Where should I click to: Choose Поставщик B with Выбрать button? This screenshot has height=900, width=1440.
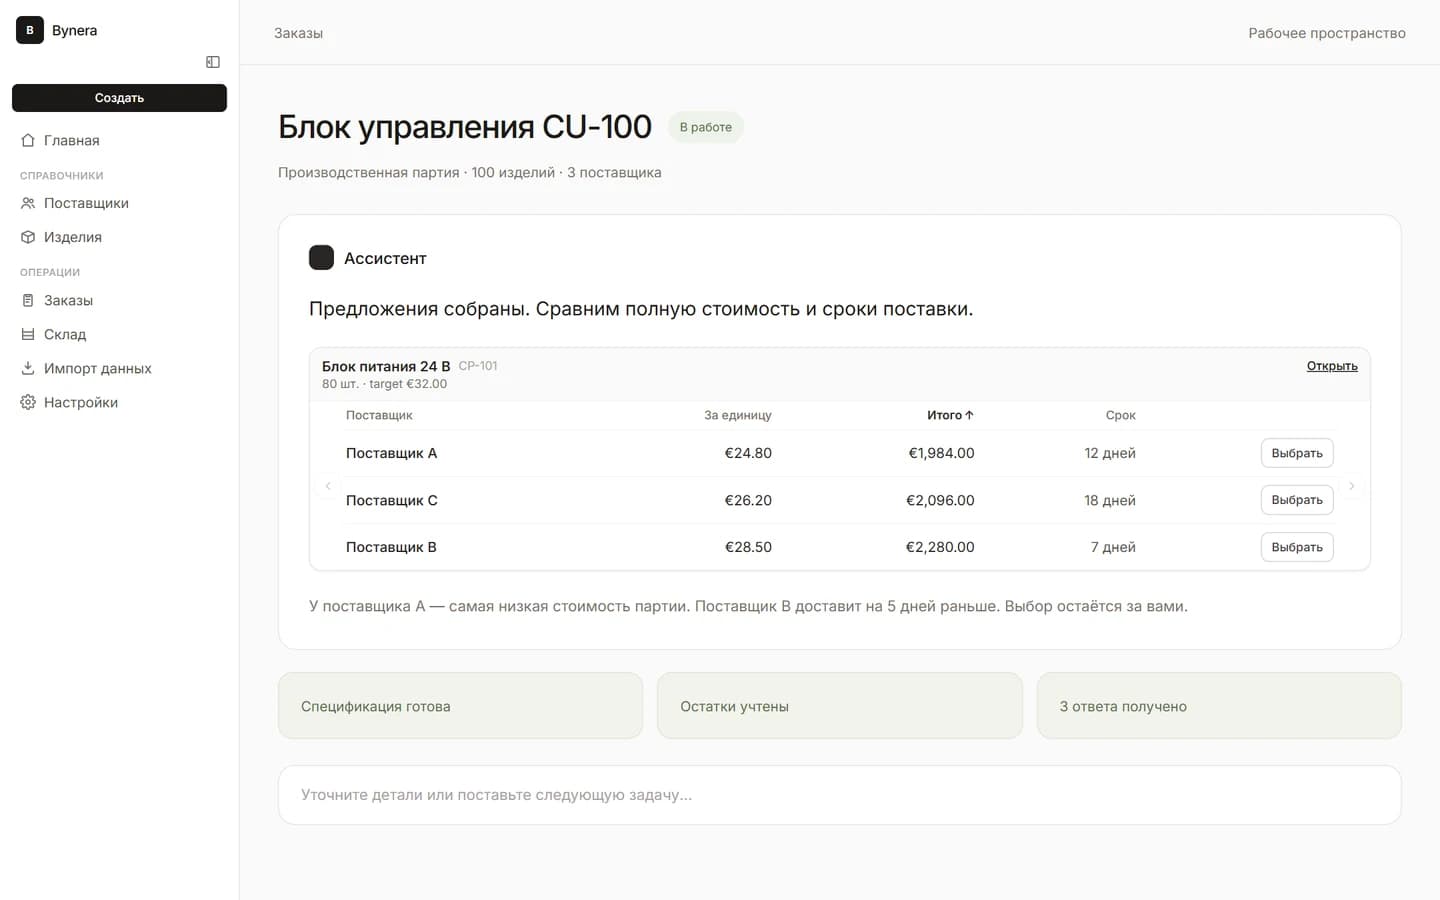(1297, 547)
